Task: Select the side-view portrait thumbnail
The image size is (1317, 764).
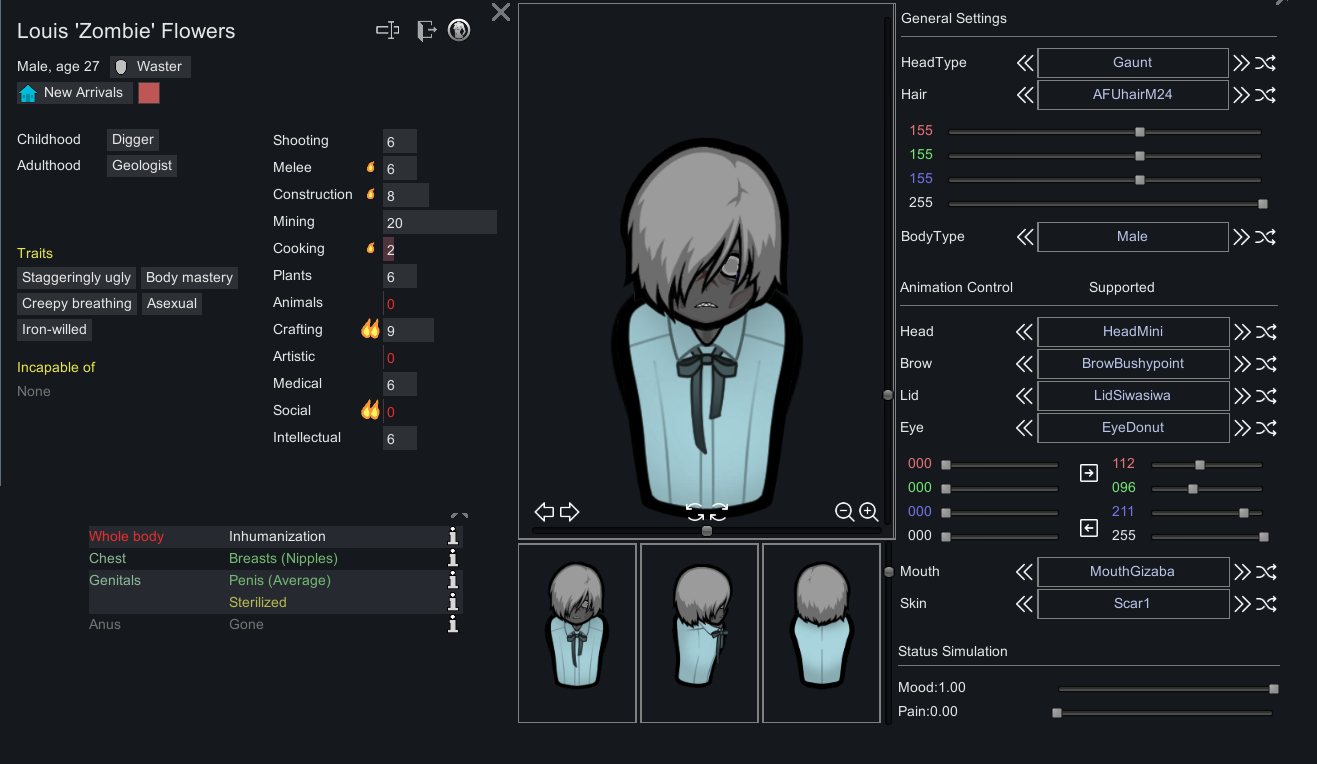Action: point(699,633)
